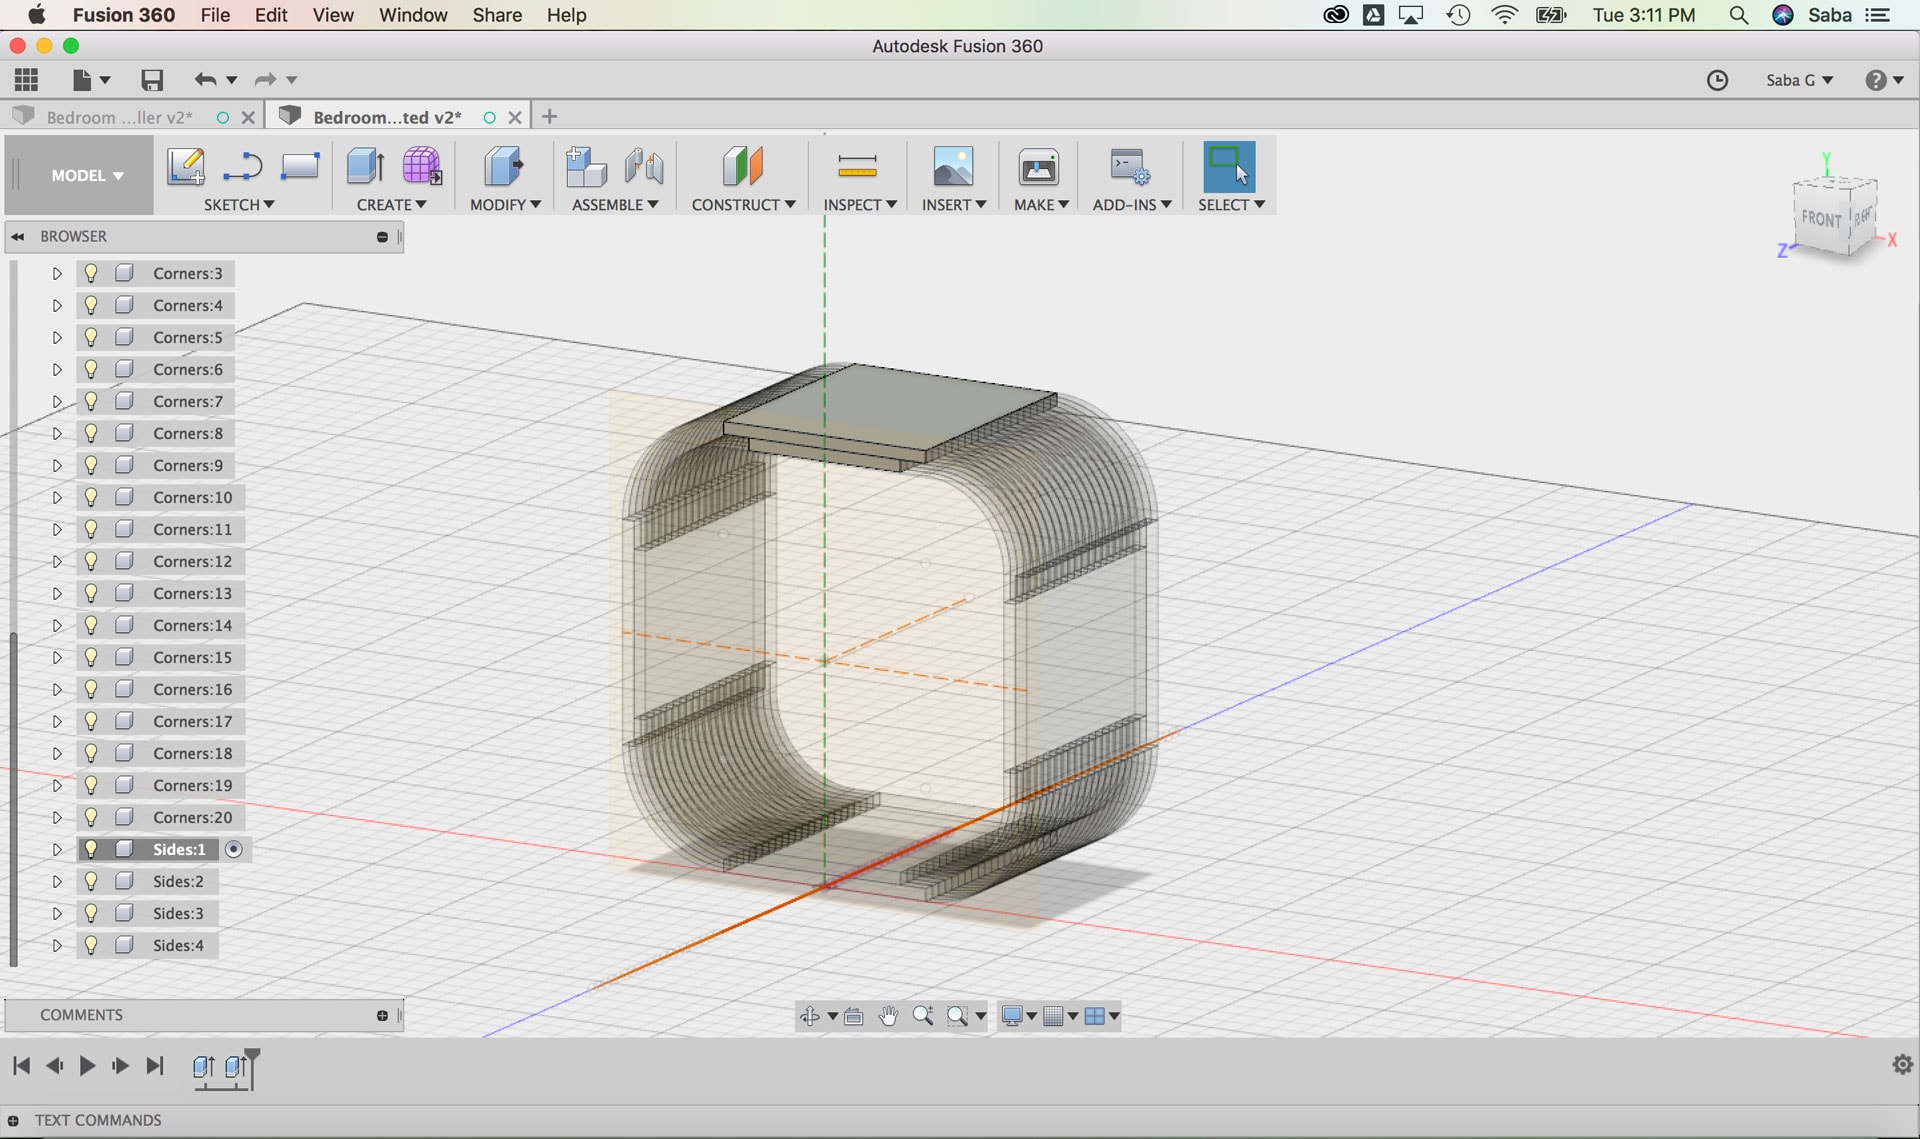This screenshot has height=1139, width=1920.
Task: Click the Save icon in top toolbar
Action: 152,80
